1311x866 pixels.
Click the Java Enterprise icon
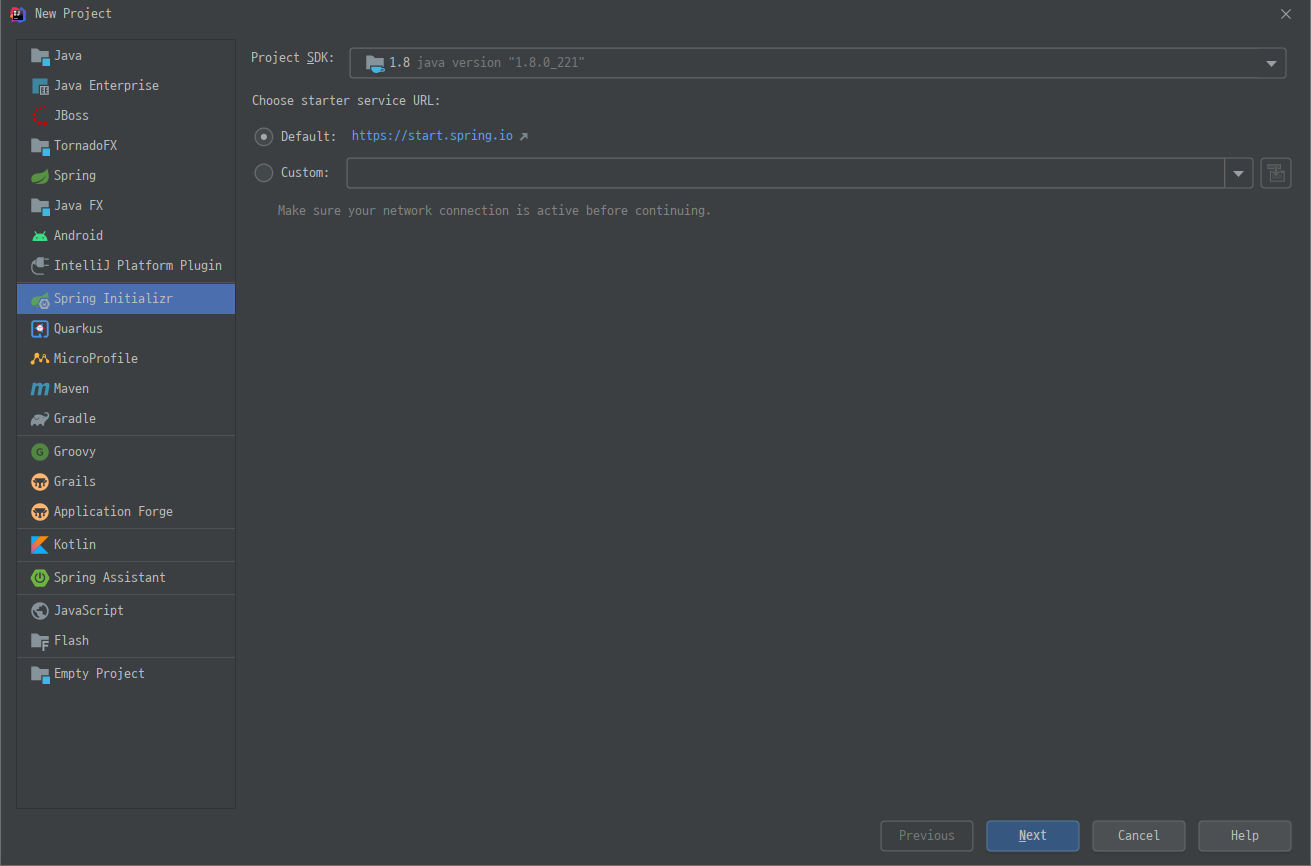(40, 86)
